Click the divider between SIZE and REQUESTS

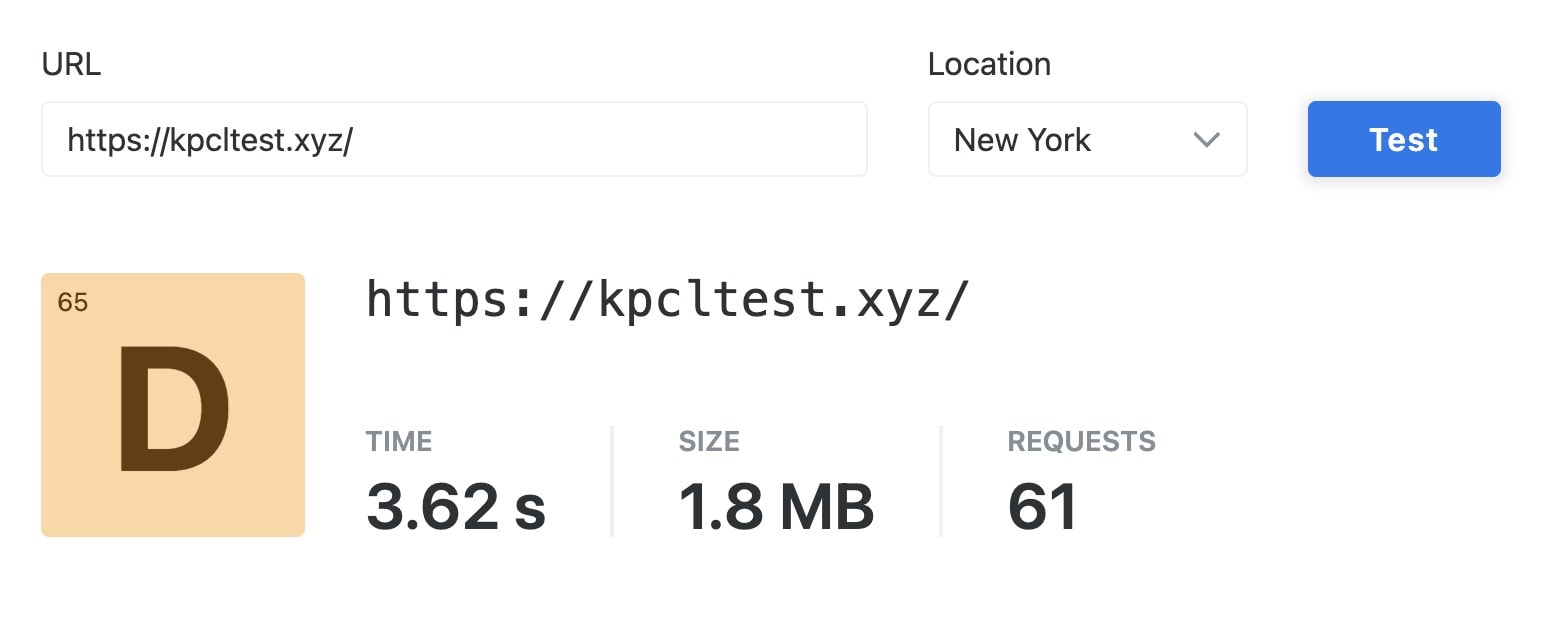click(941, 481)
